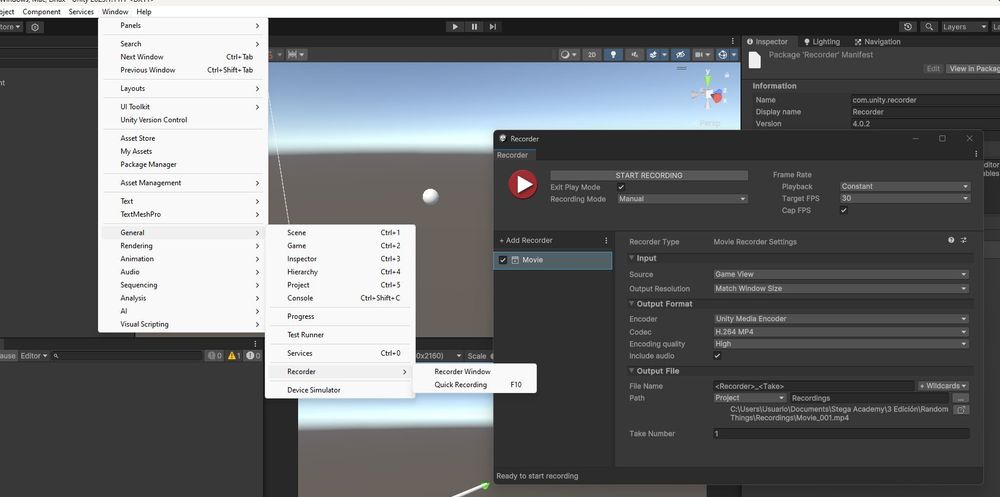Select Quick Recording menu item
Image resolution: width=1000 pixels, height=497 pixels.
pos(474,385)
